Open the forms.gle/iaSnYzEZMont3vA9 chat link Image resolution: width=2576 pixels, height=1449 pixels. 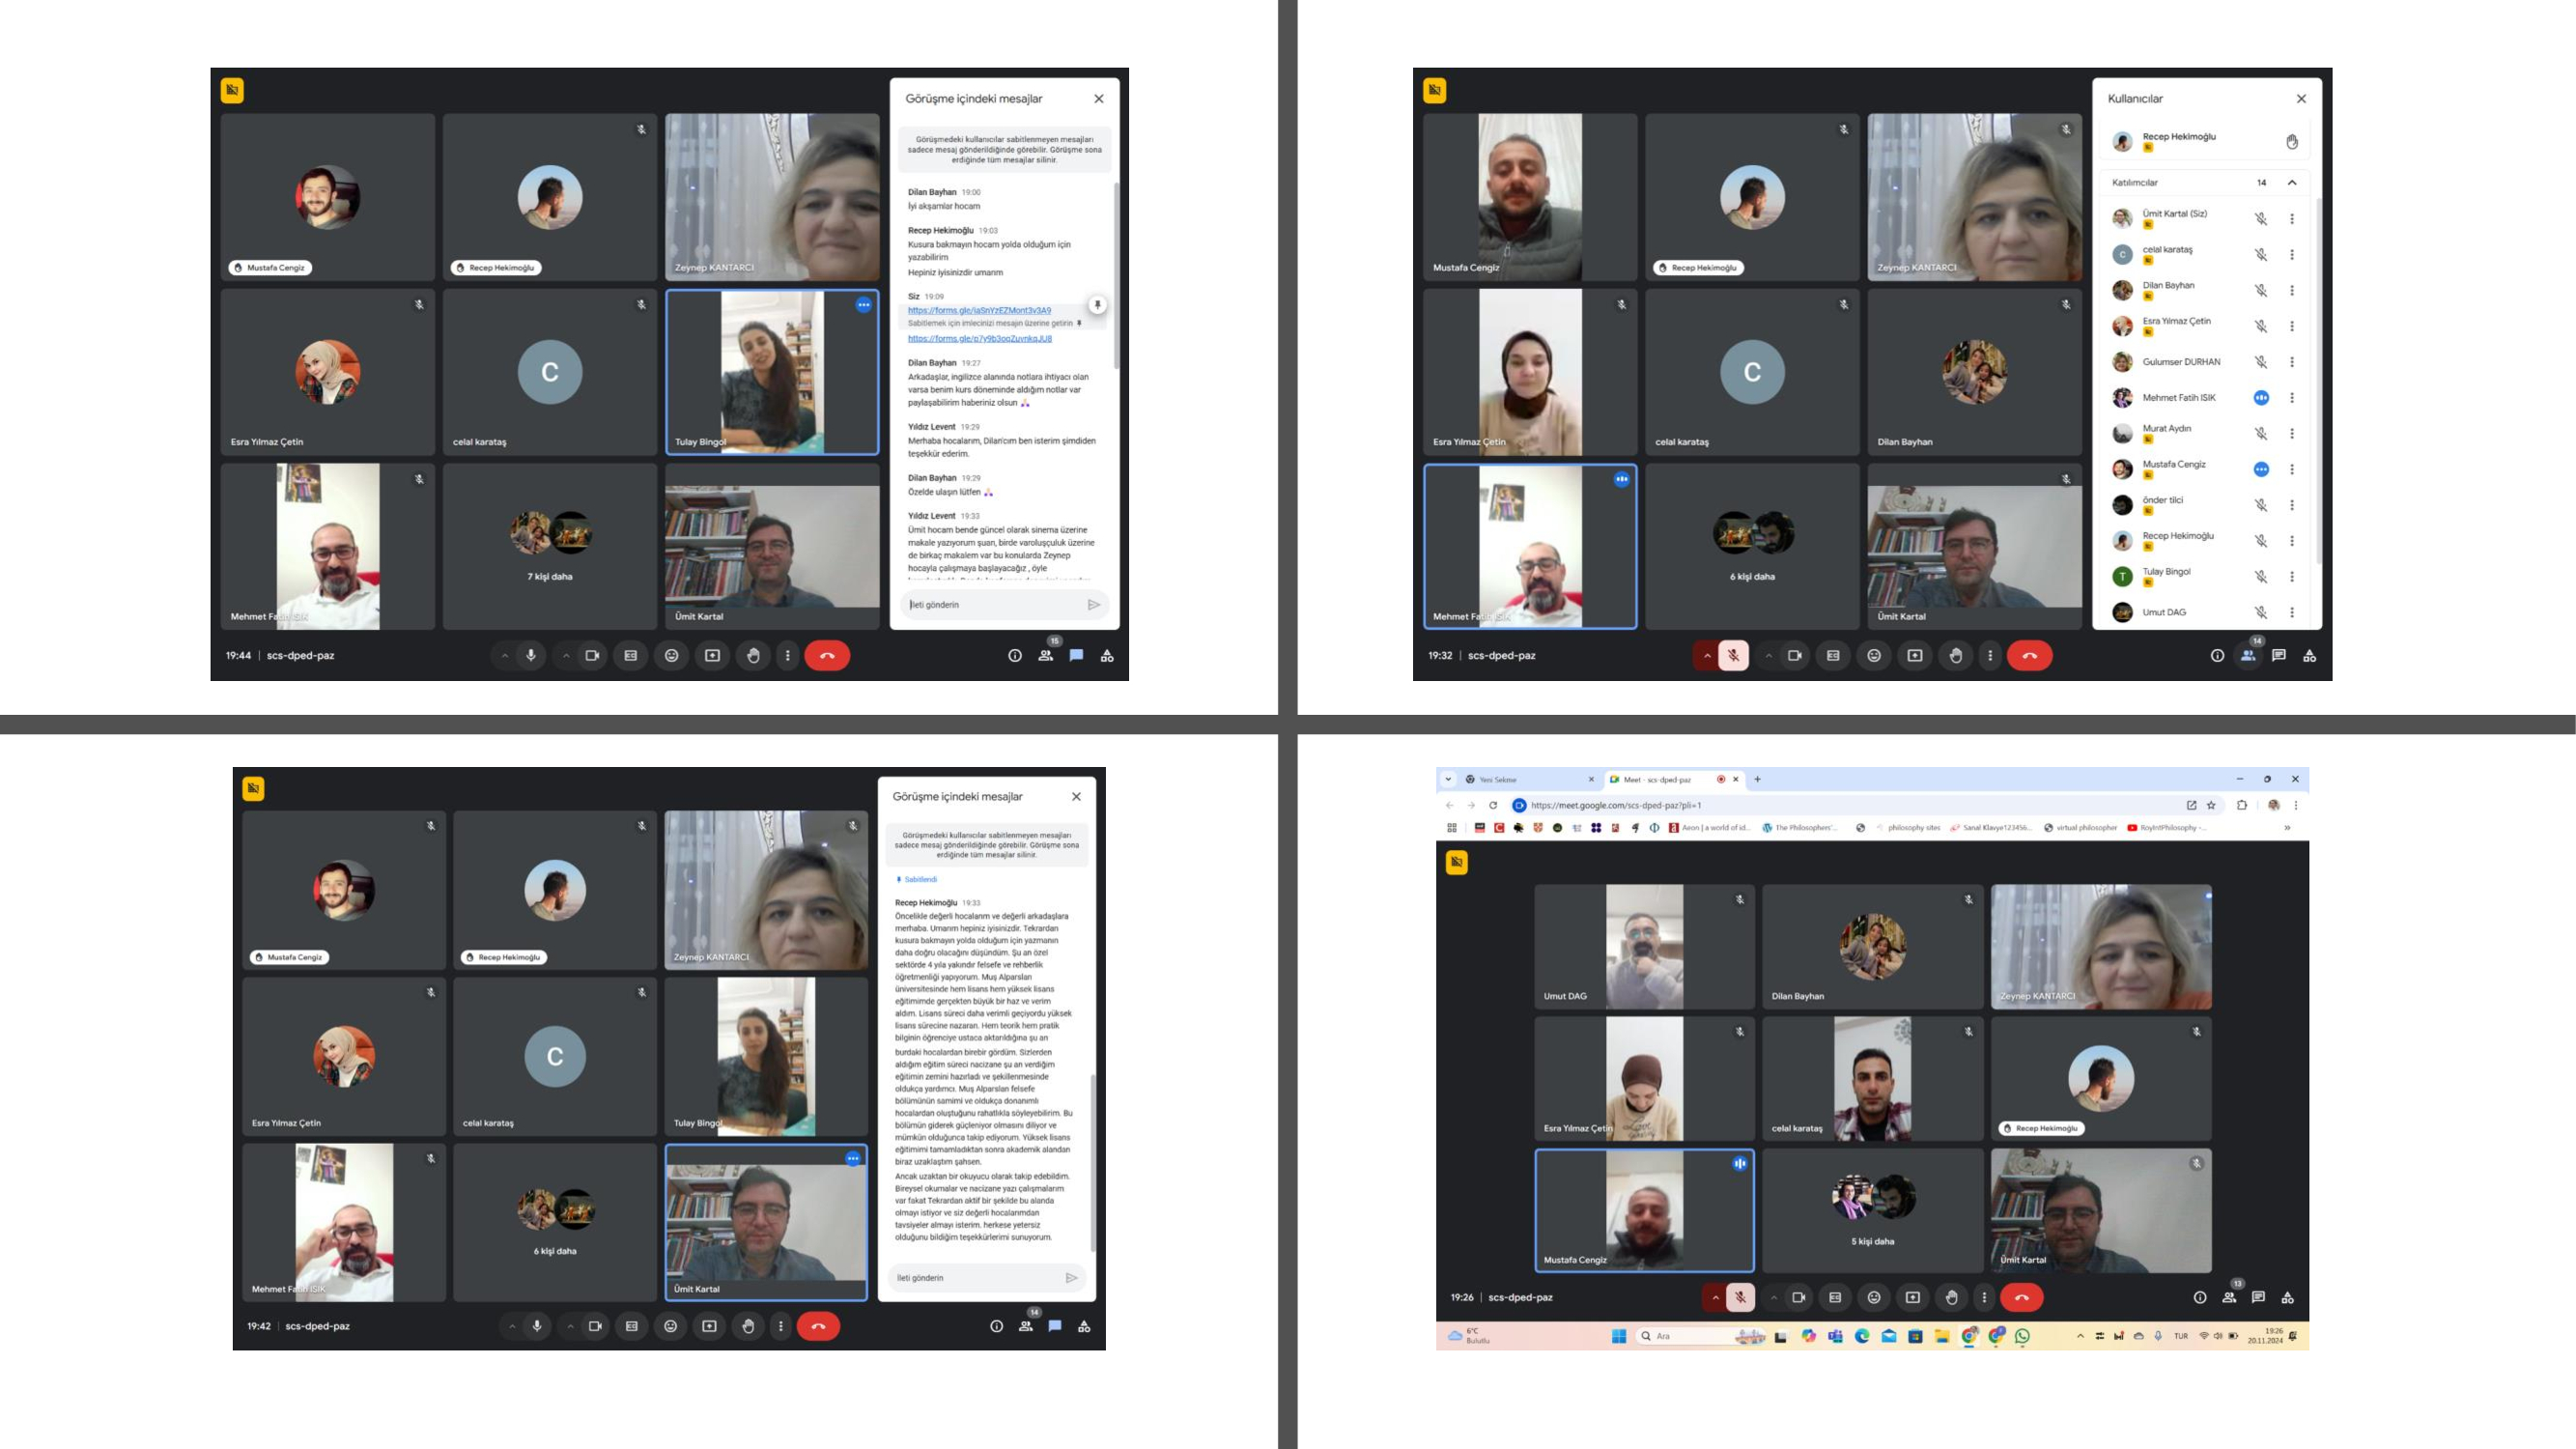click(x=979, y=310)
